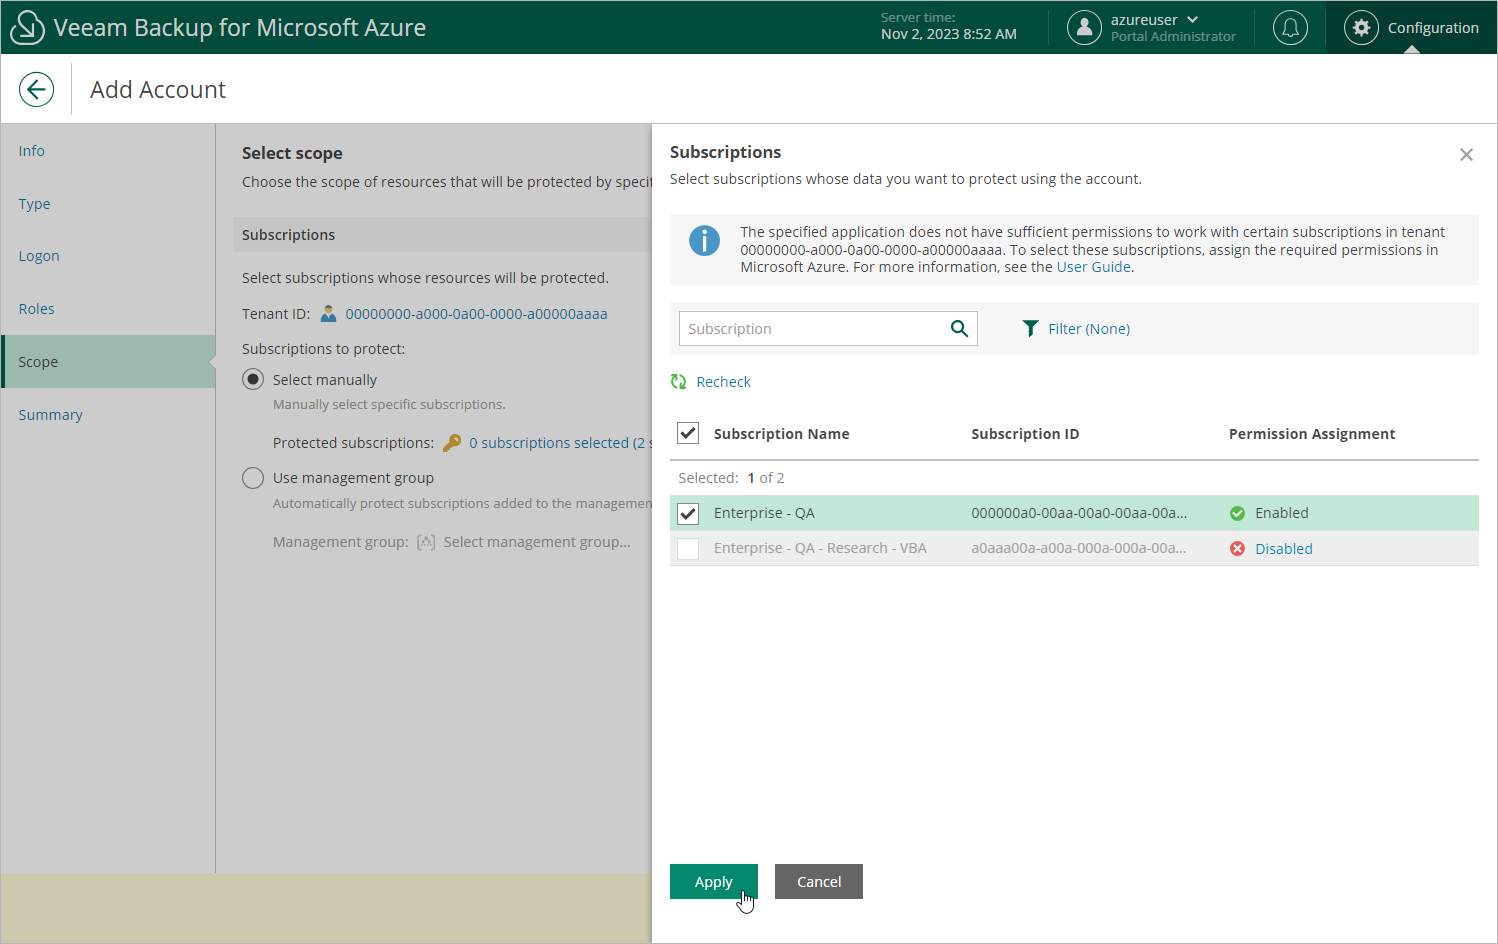Click the info icon in the notice

pyautogui.click(x=704, y=240)
